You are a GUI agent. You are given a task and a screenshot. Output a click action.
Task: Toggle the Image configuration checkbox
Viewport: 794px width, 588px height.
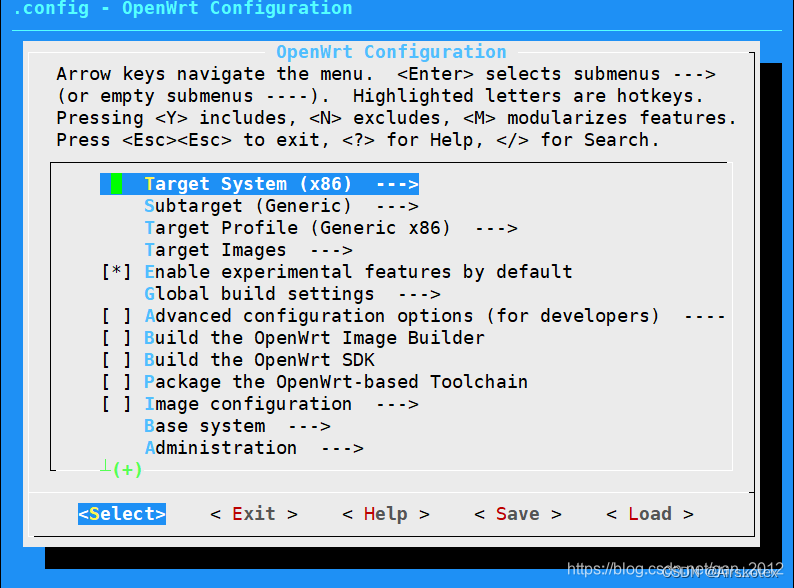click(116, 404)
